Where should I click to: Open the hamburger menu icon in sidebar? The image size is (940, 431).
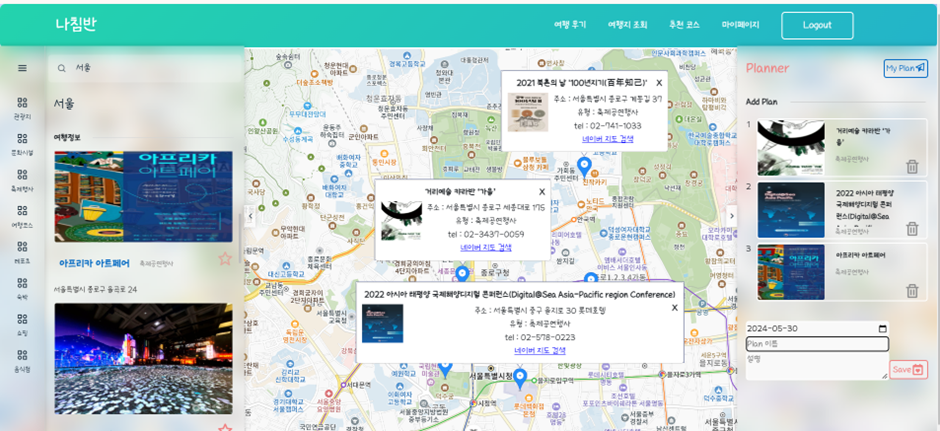pos(22,68)
